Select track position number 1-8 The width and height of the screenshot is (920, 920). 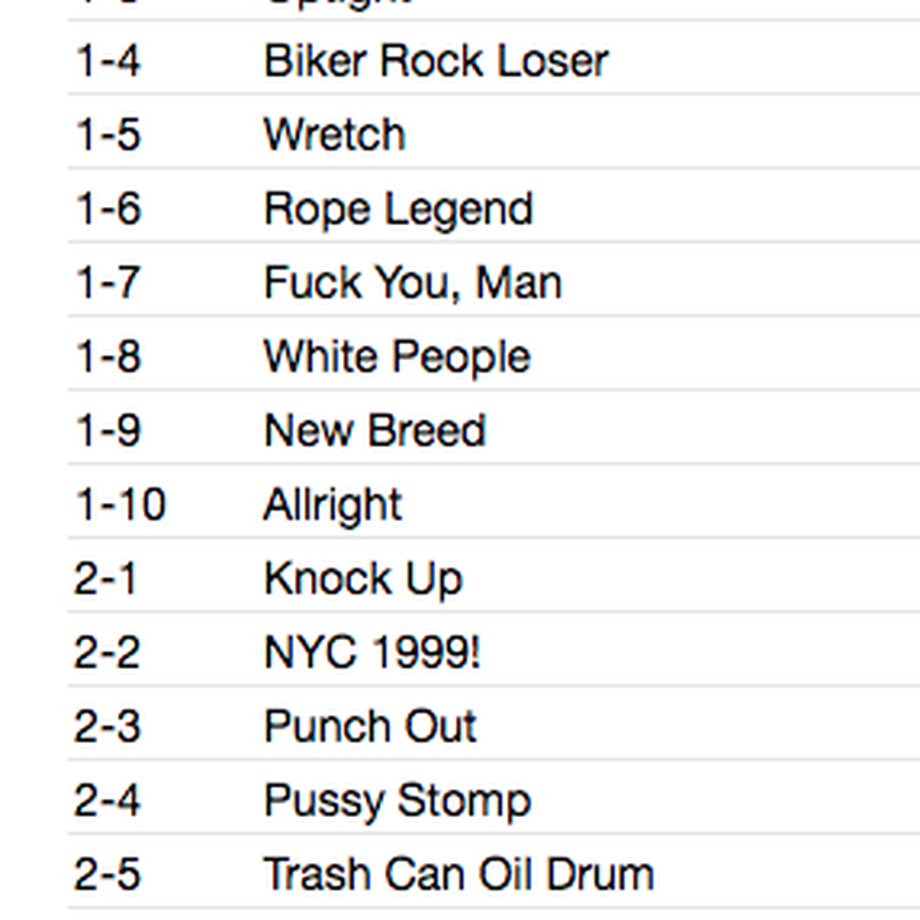(108, 356)
